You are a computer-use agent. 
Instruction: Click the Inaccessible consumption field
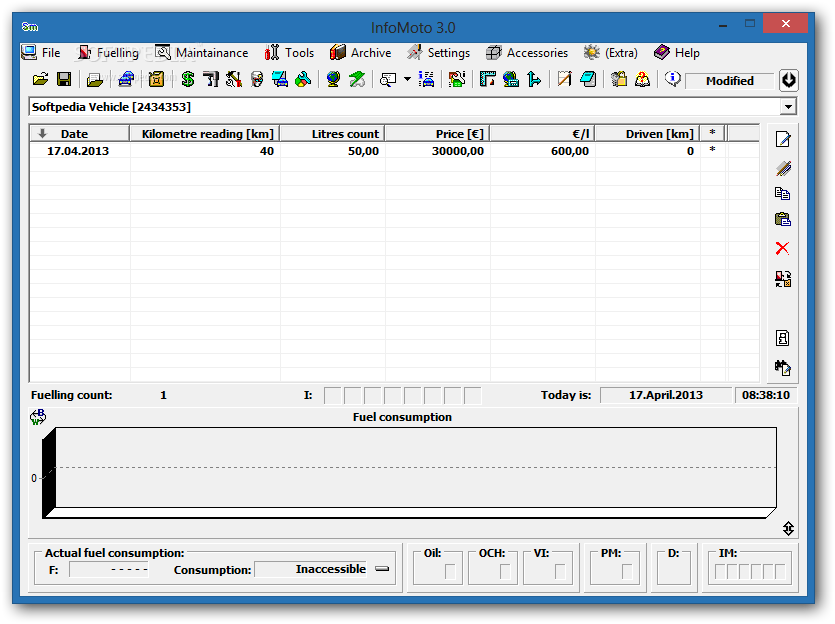[312, 569]
